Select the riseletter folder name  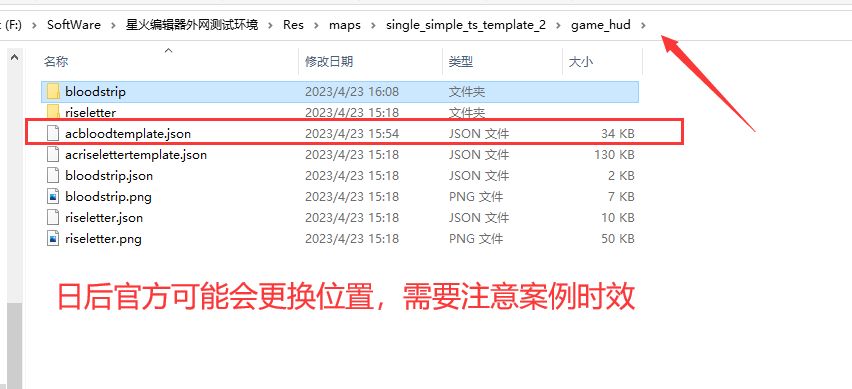(x=90, y=112)
